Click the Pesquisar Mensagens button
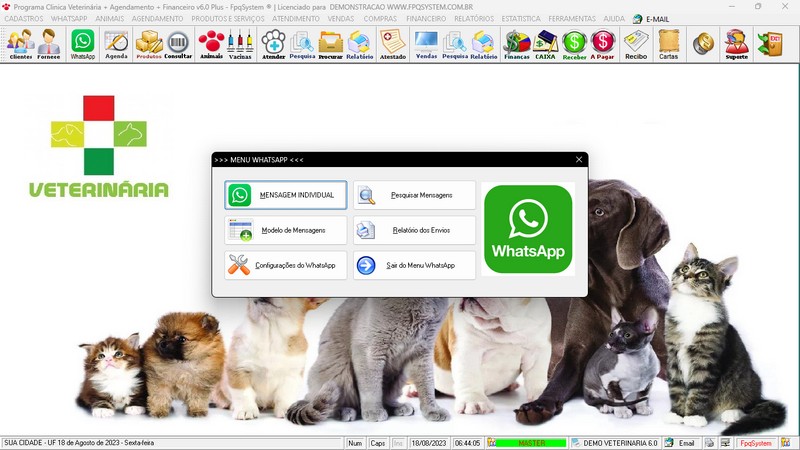 [414, 195]
